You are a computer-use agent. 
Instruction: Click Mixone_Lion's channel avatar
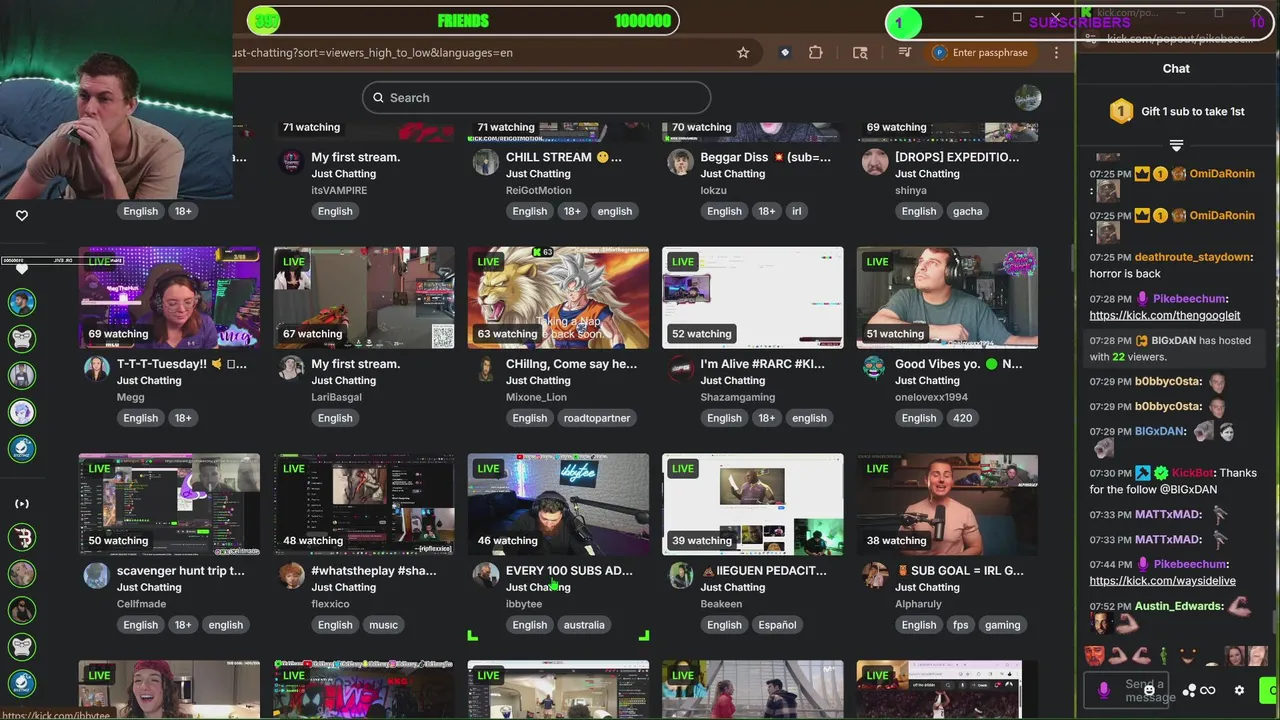click(x=485, y=369)
